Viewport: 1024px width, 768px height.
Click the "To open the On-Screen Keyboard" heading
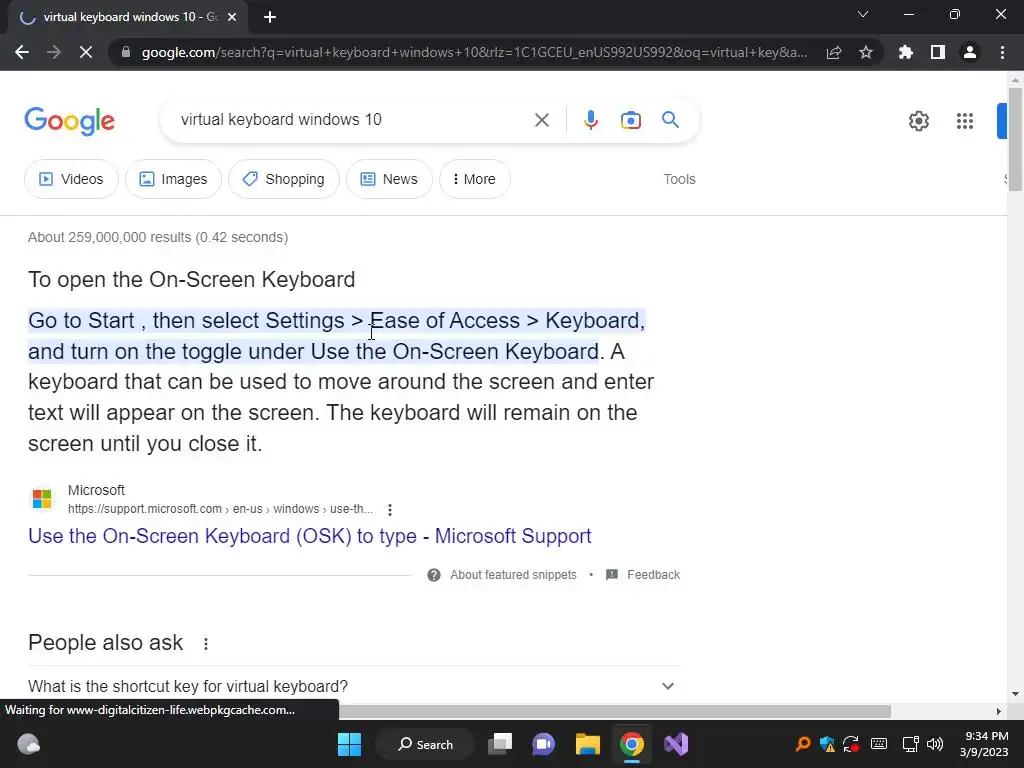coord(191,280)
